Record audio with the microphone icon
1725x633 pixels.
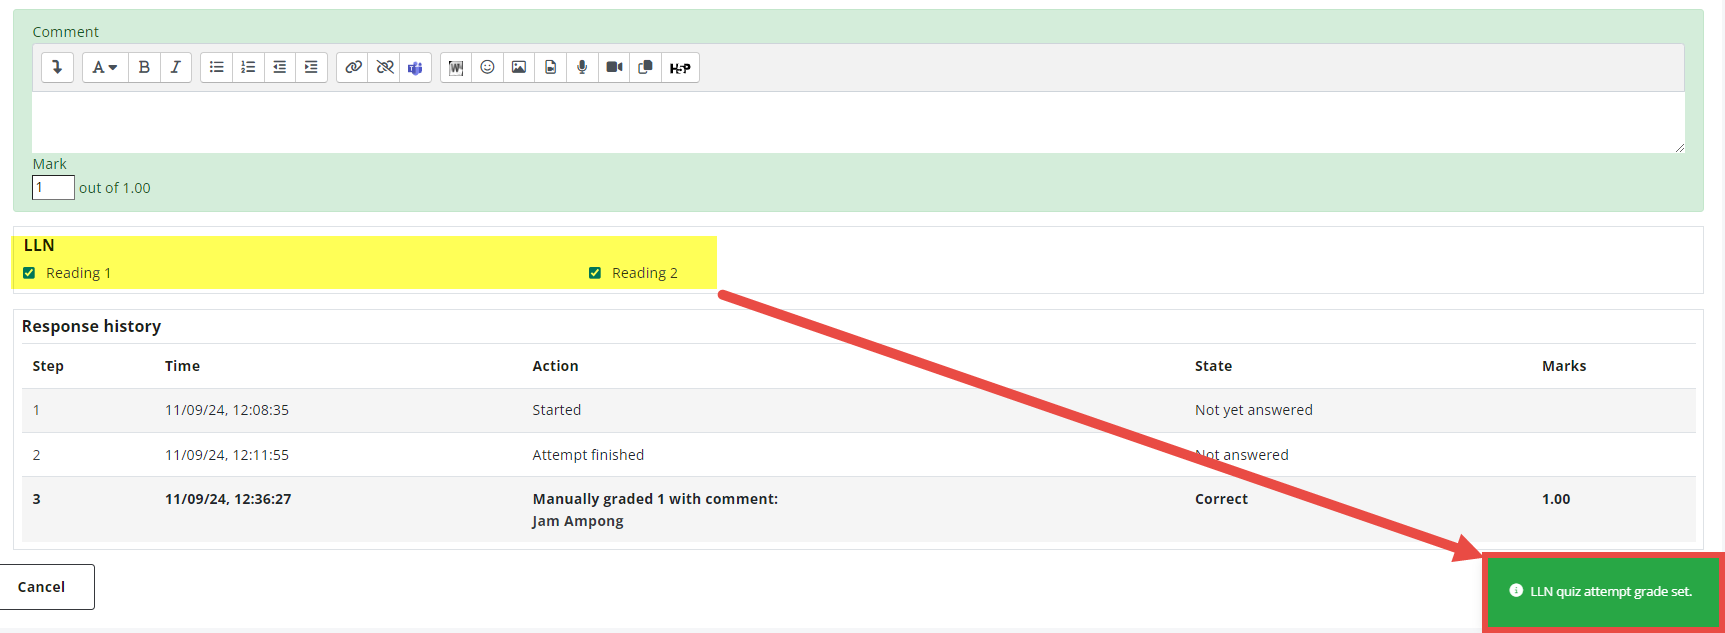coord(582,67)
